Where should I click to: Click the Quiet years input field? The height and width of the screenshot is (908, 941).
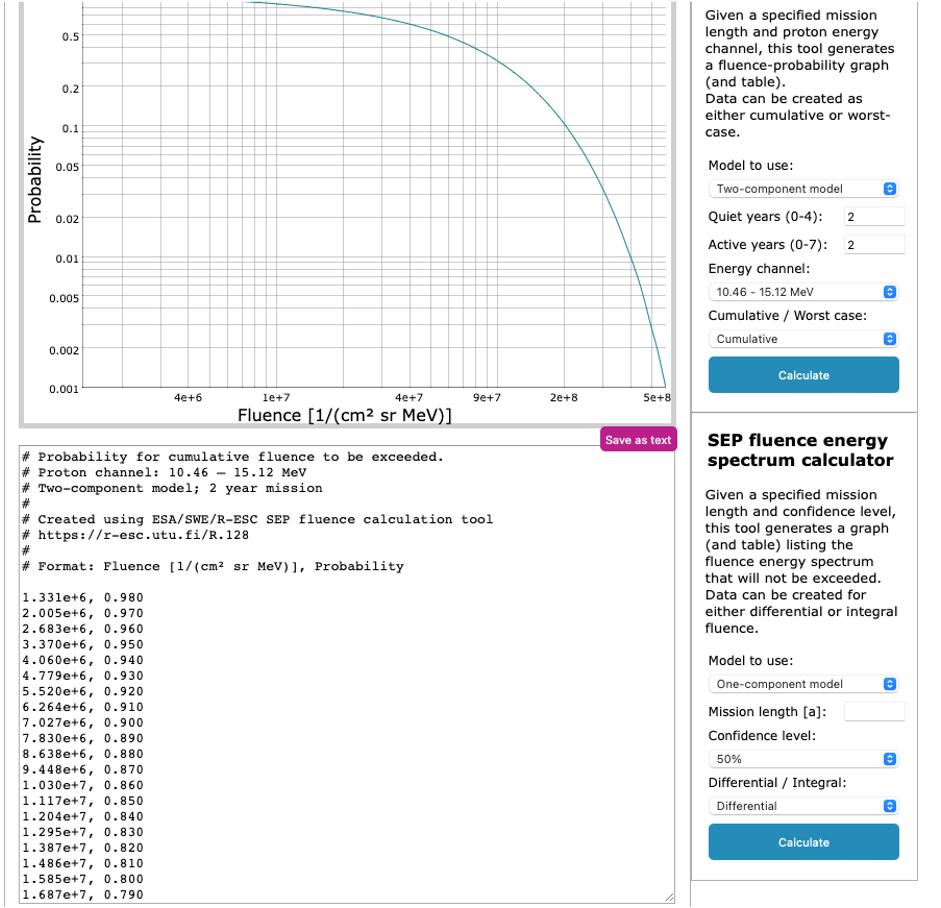tap(874, 217)
